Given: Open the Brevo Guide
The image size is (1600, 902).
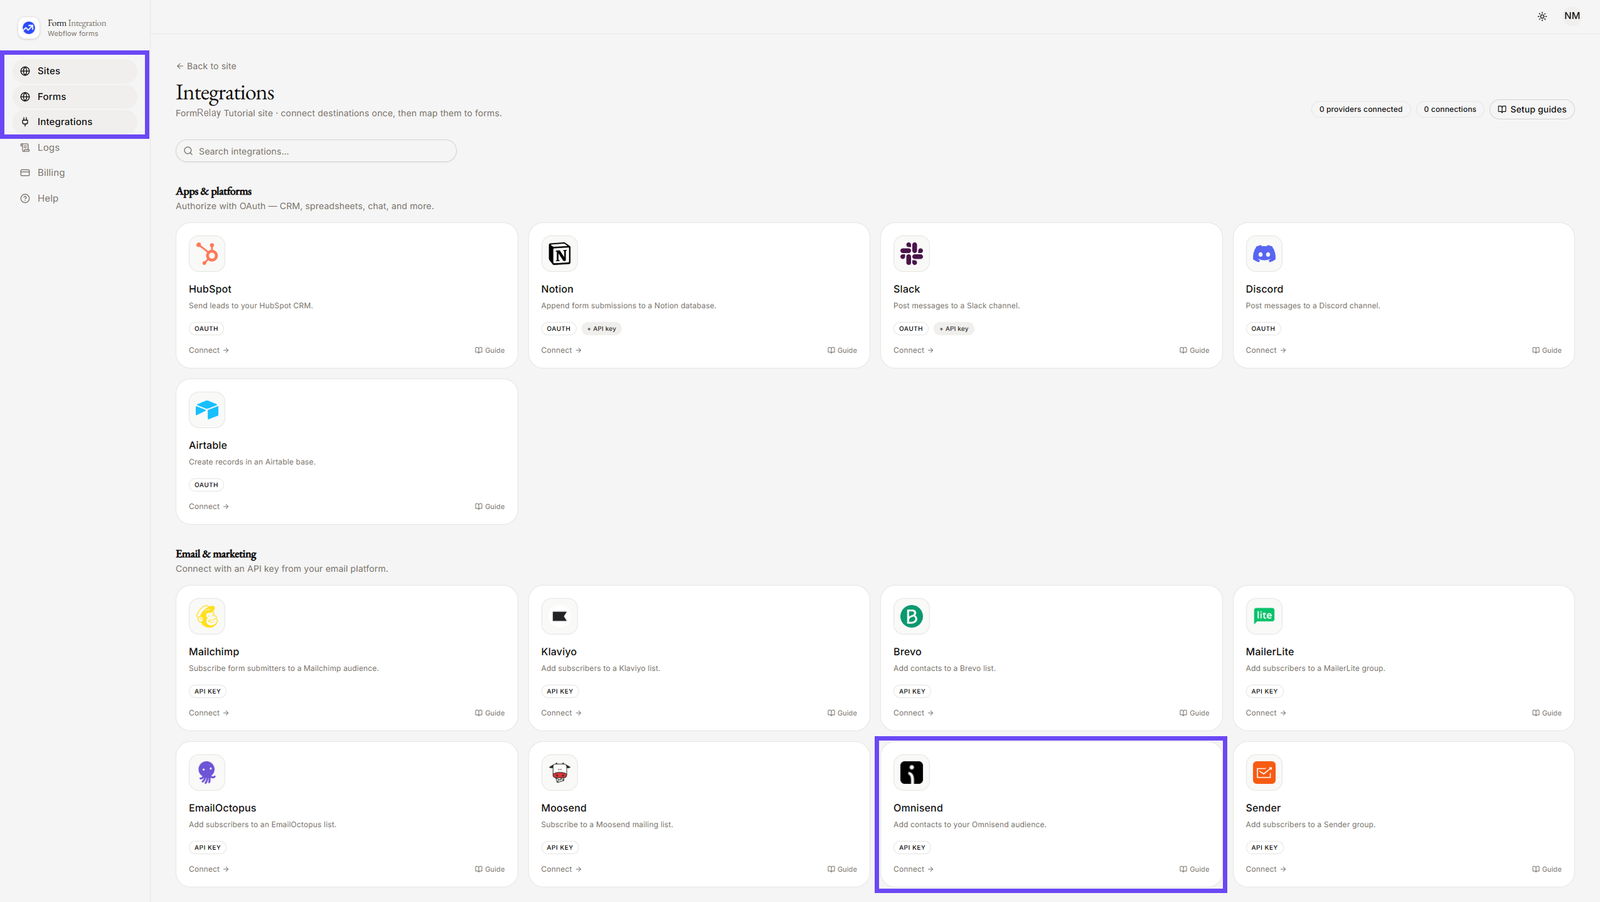Looking at the screenshot, I should (1194, 713).
